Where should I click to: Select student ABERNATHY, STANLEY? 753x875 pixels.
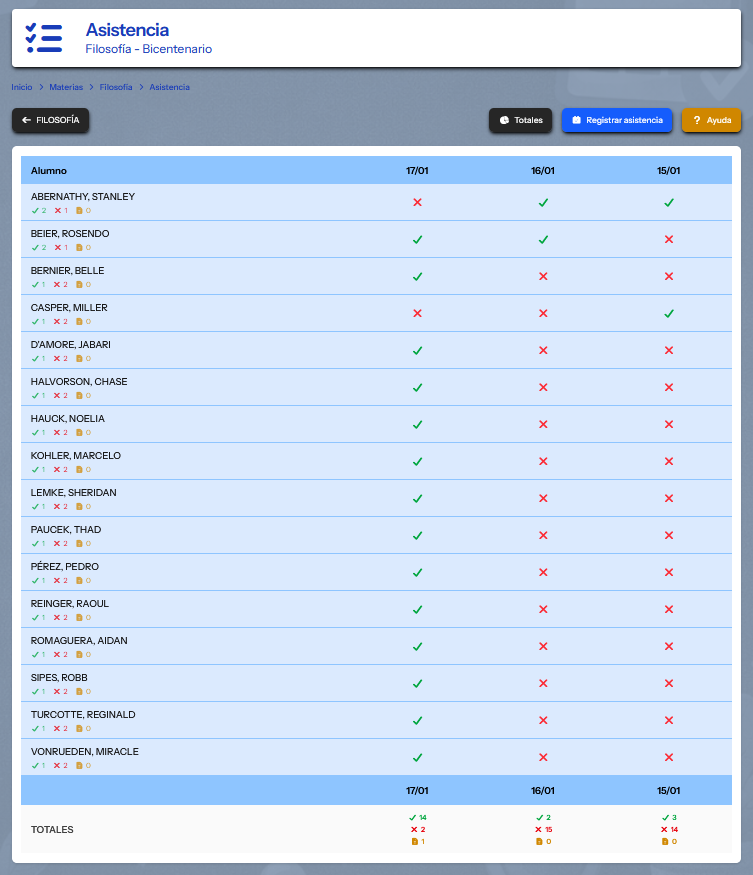point(83,196)
